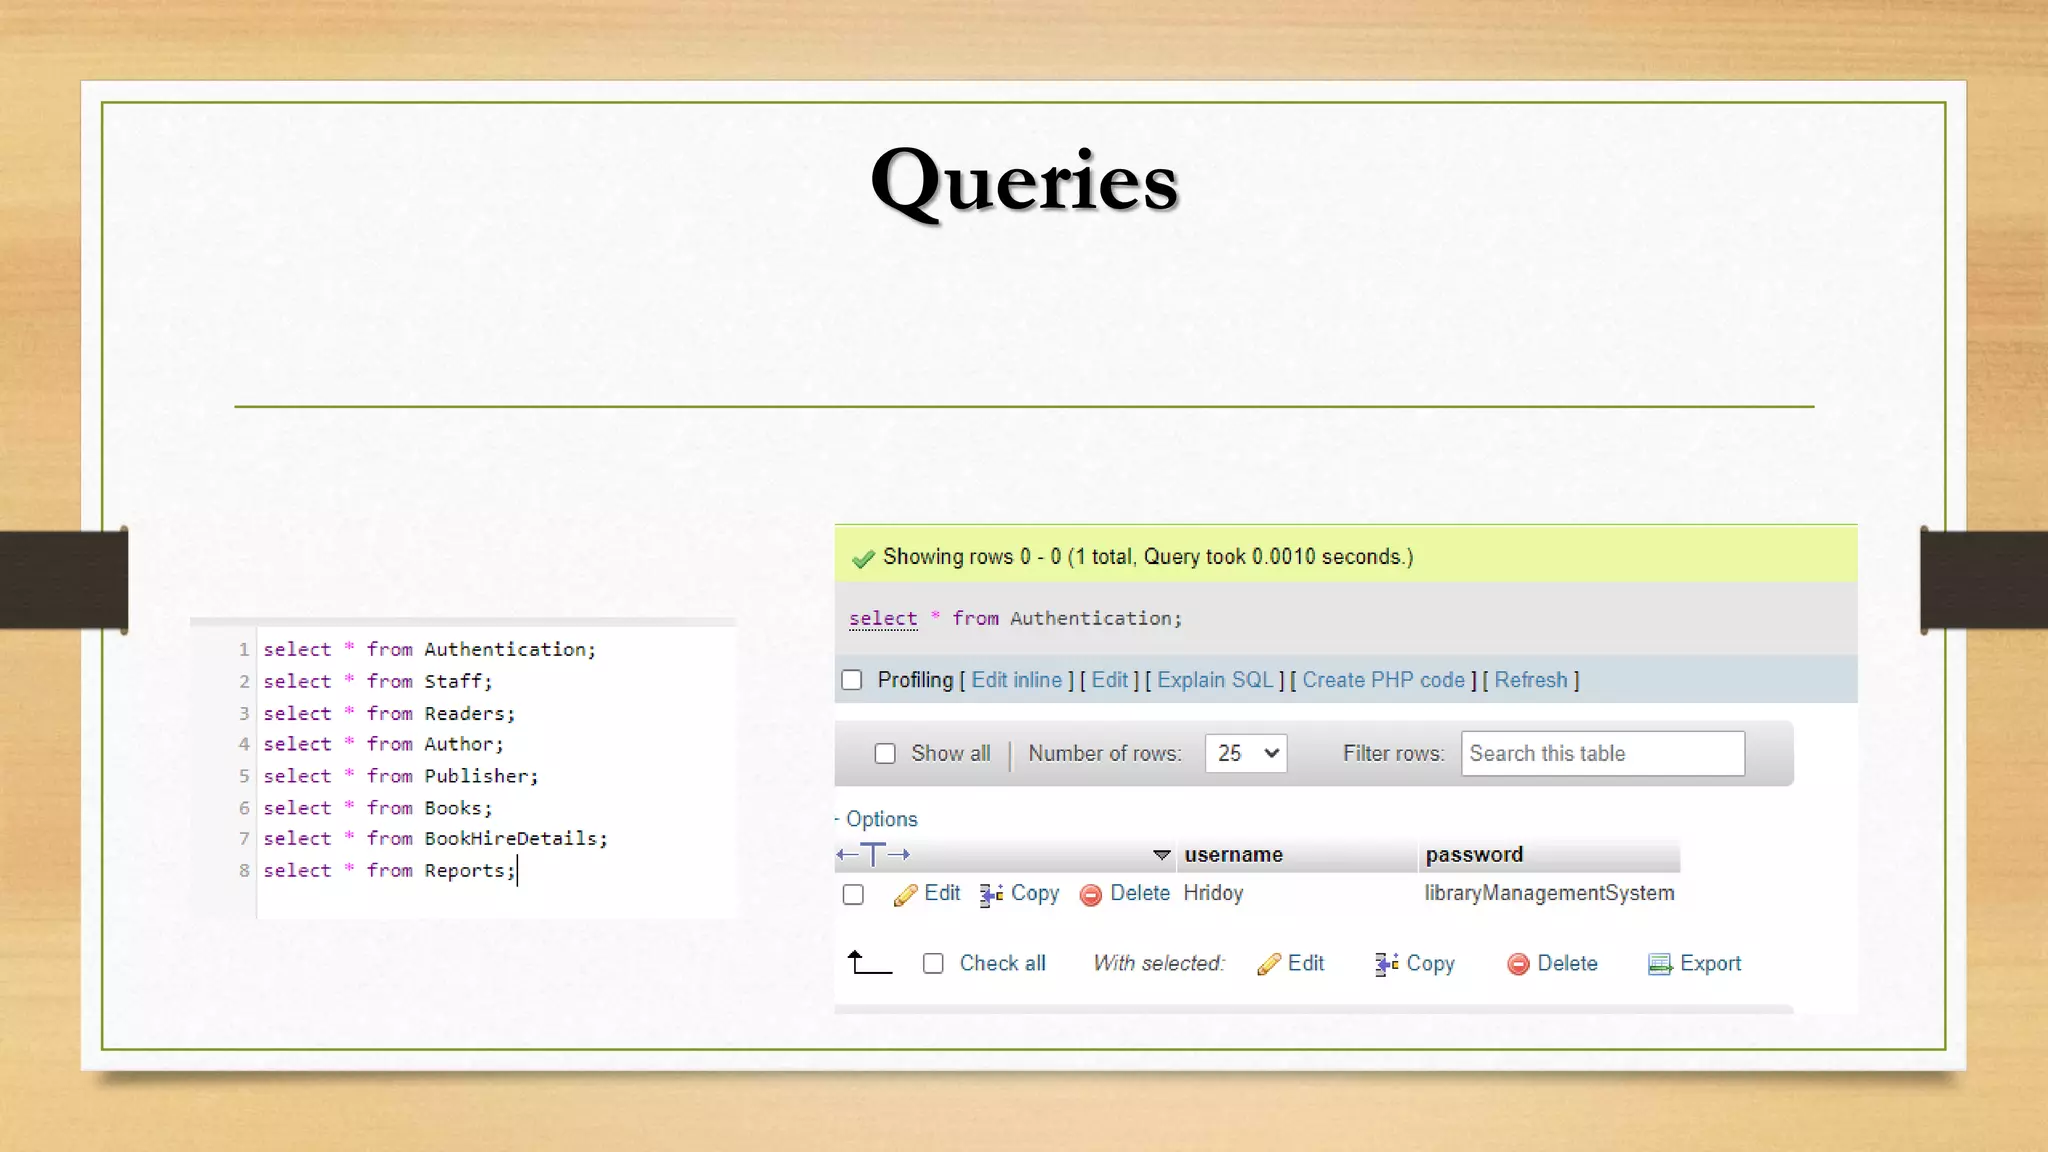Image resolution: width=2048 pixels, height=1152 pixels.
Task: Open the Explain SQL link
Action: tap(1216, 680)
